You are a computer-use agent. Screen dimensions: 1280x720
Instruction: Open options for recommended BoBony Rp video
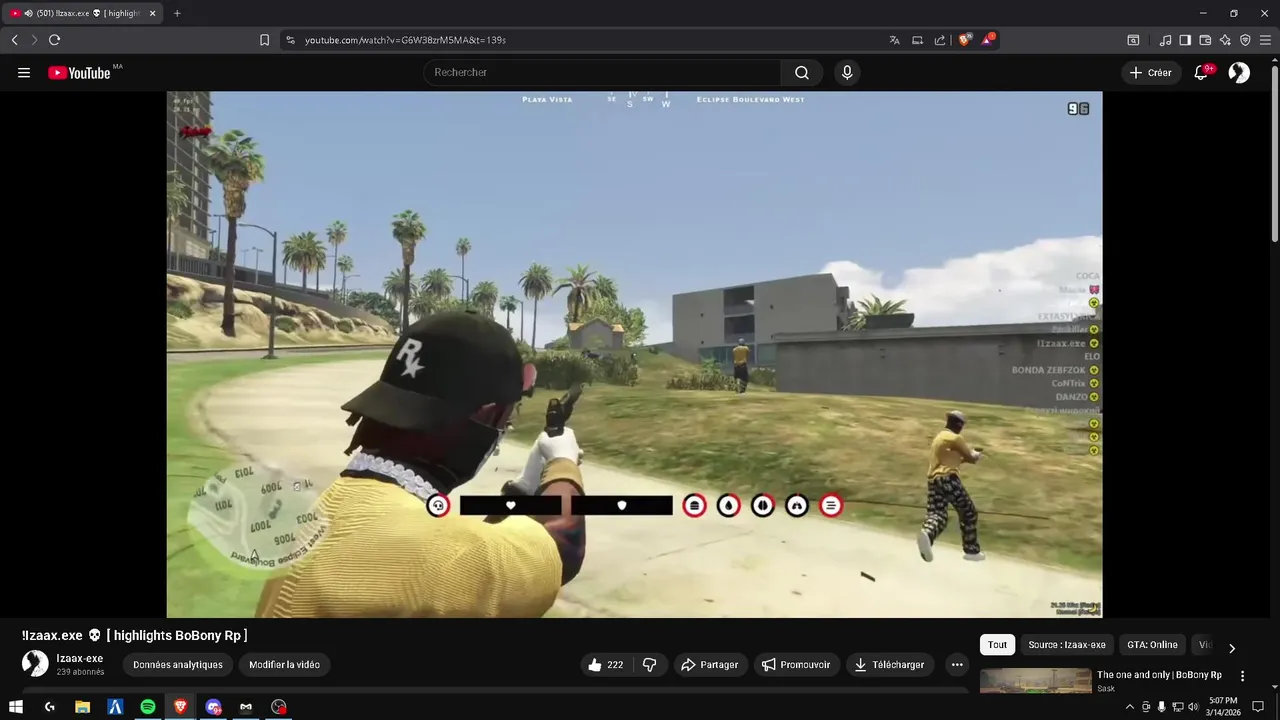[1243, 676]
